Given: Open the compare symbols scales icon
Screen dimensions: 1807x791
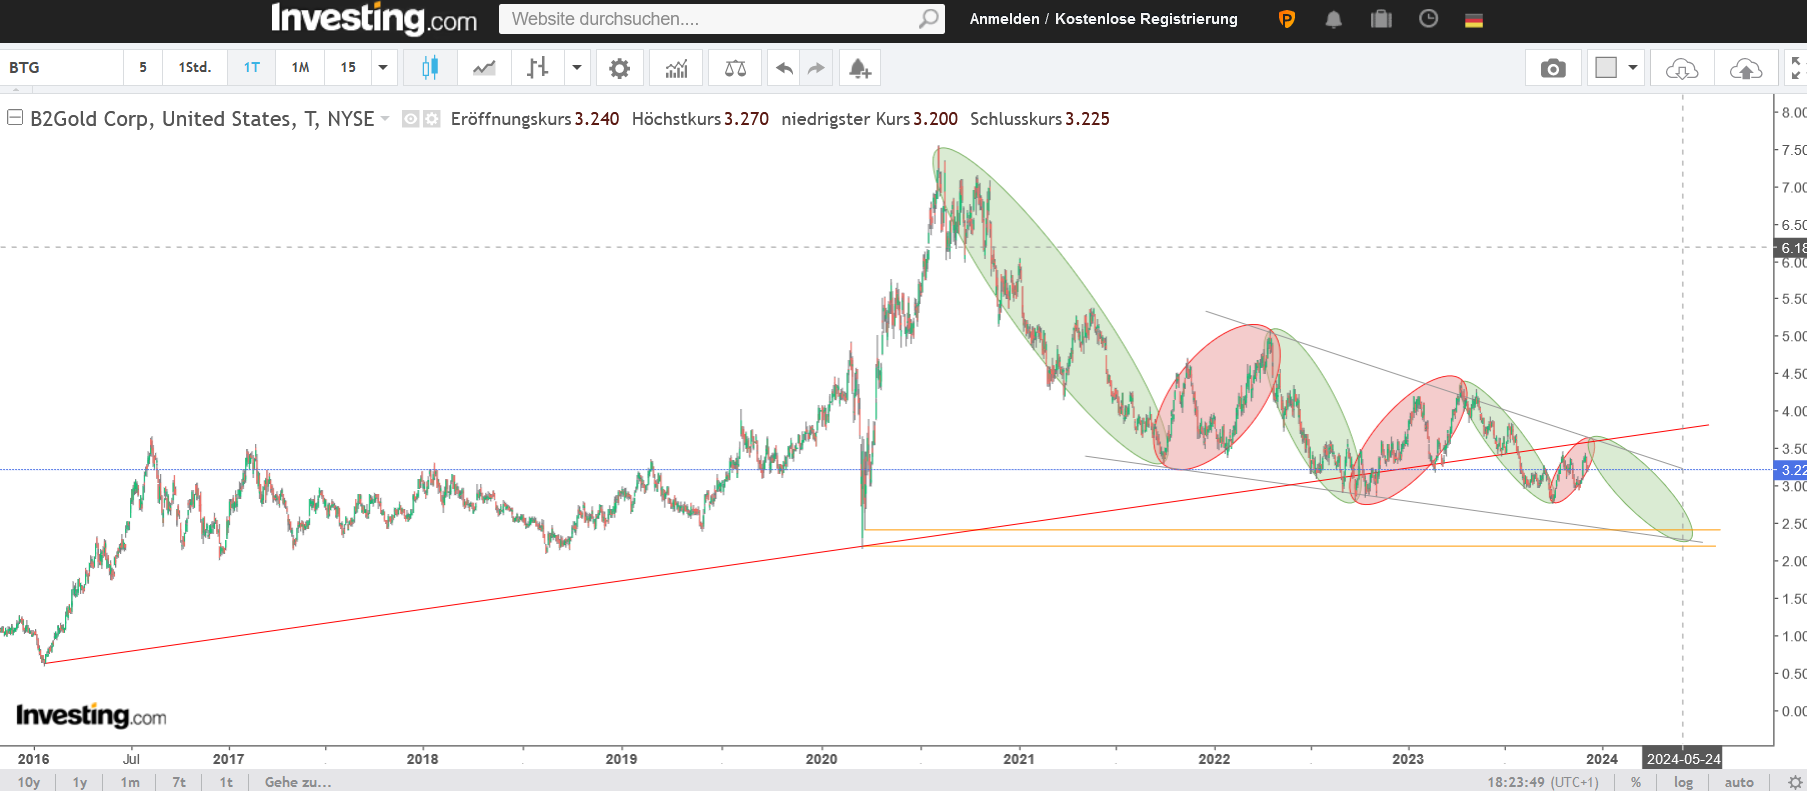Looking at the screenshot, I should click(x=735, y=68).
